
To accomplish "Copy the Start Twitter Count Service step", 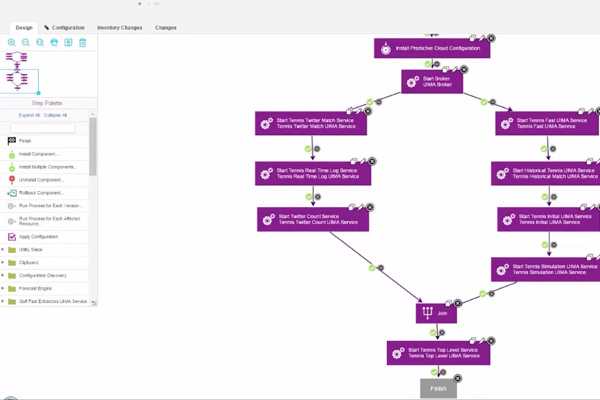I will click(x=352, y=207).
